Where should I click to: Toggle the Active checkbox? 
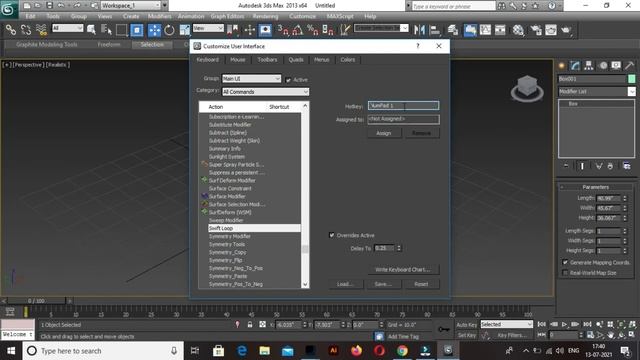pos(289,80)
